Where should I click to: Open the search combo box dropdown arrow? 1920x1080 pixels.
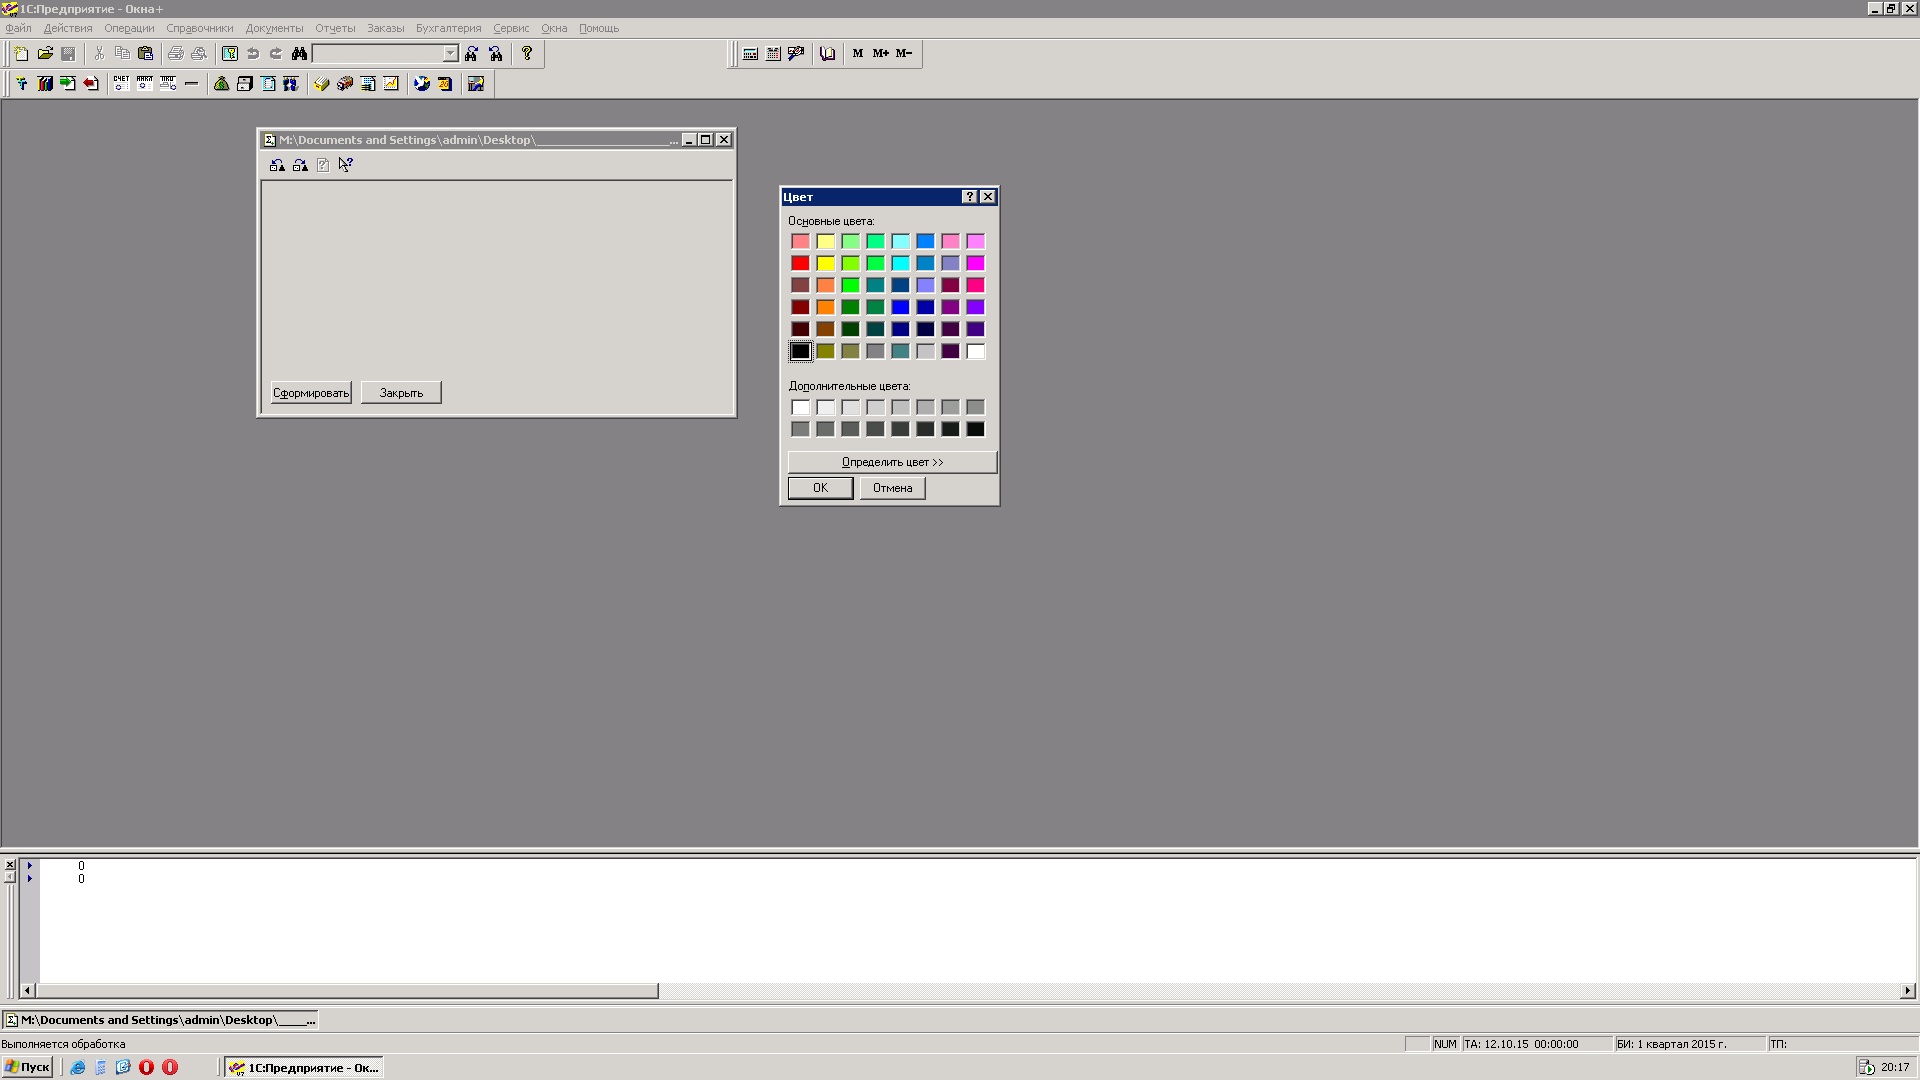pos(450,54)
